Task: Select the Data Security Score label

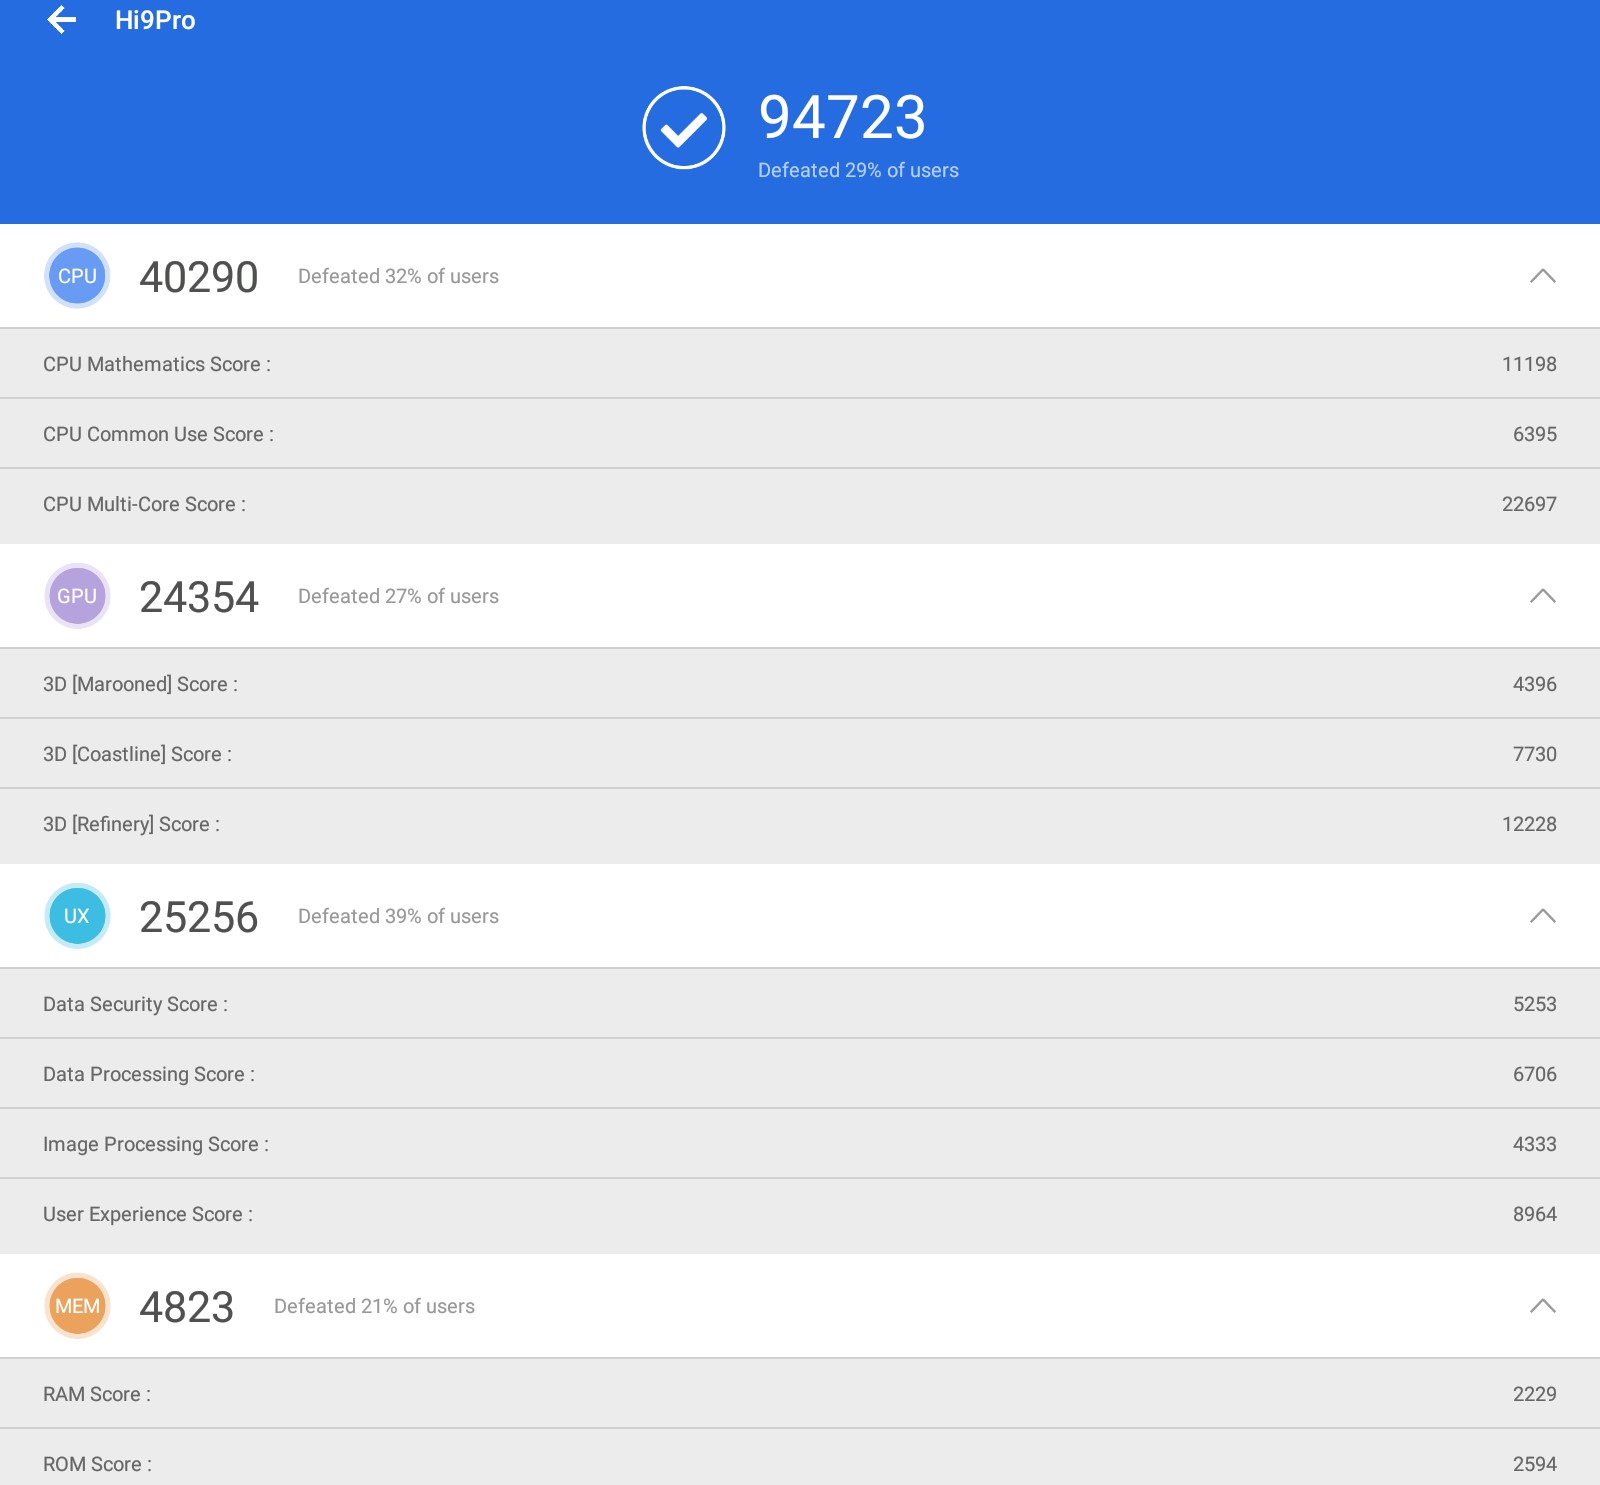Action: pos(135,1004)
